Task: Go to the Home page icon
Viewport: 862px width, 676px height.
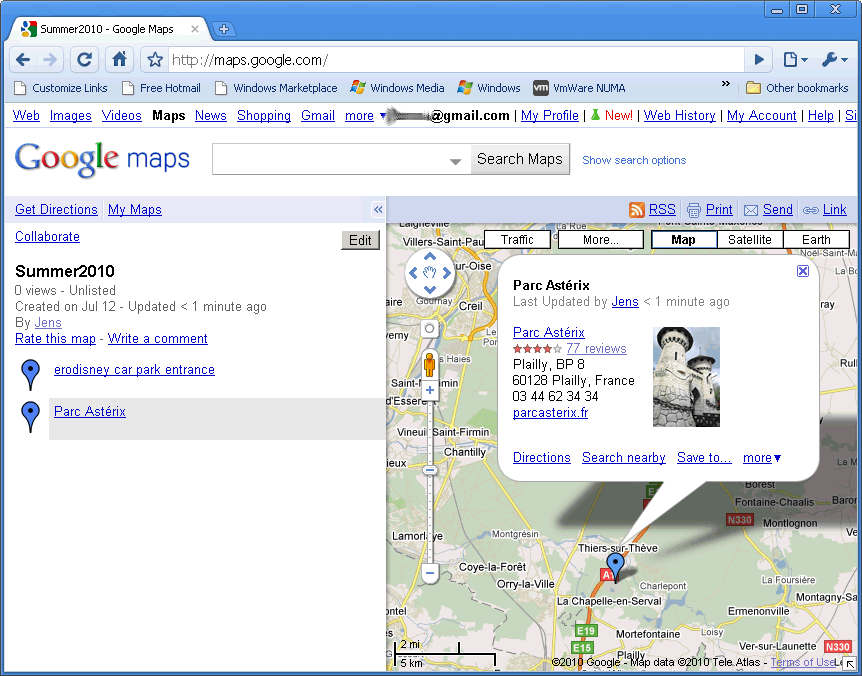Action: pos(119,59)
